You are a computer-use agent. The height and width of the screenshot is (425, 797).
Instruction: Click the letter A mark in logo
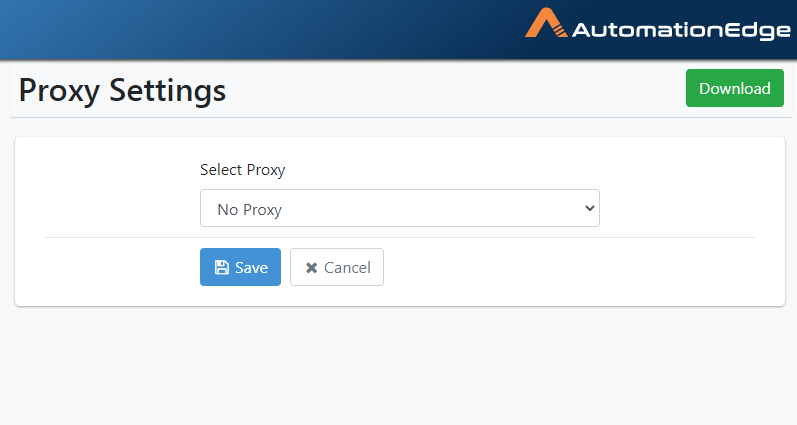point(546,23)
